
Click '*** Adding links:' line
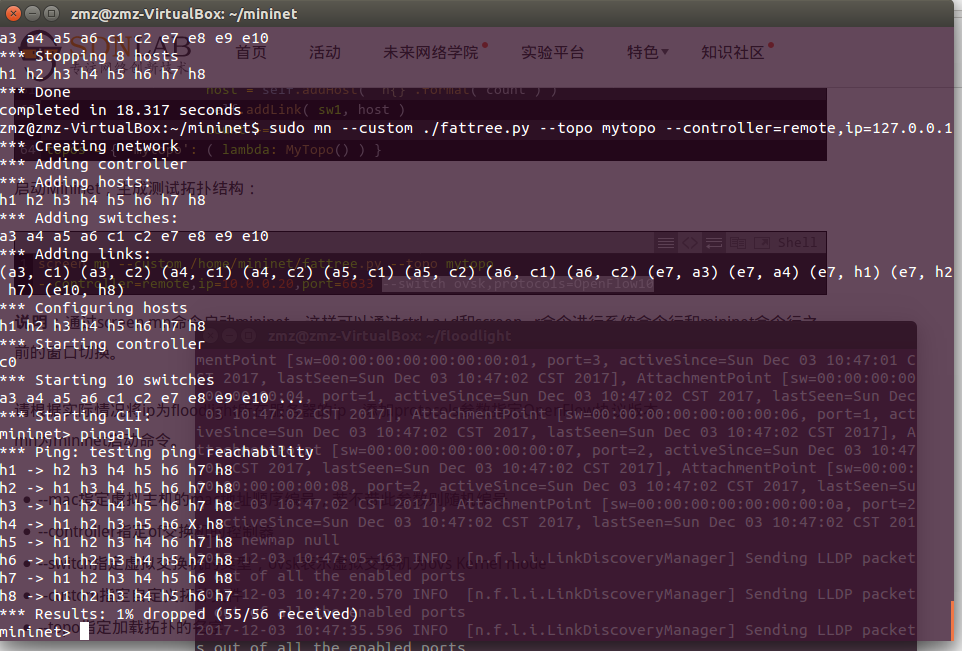75,254
